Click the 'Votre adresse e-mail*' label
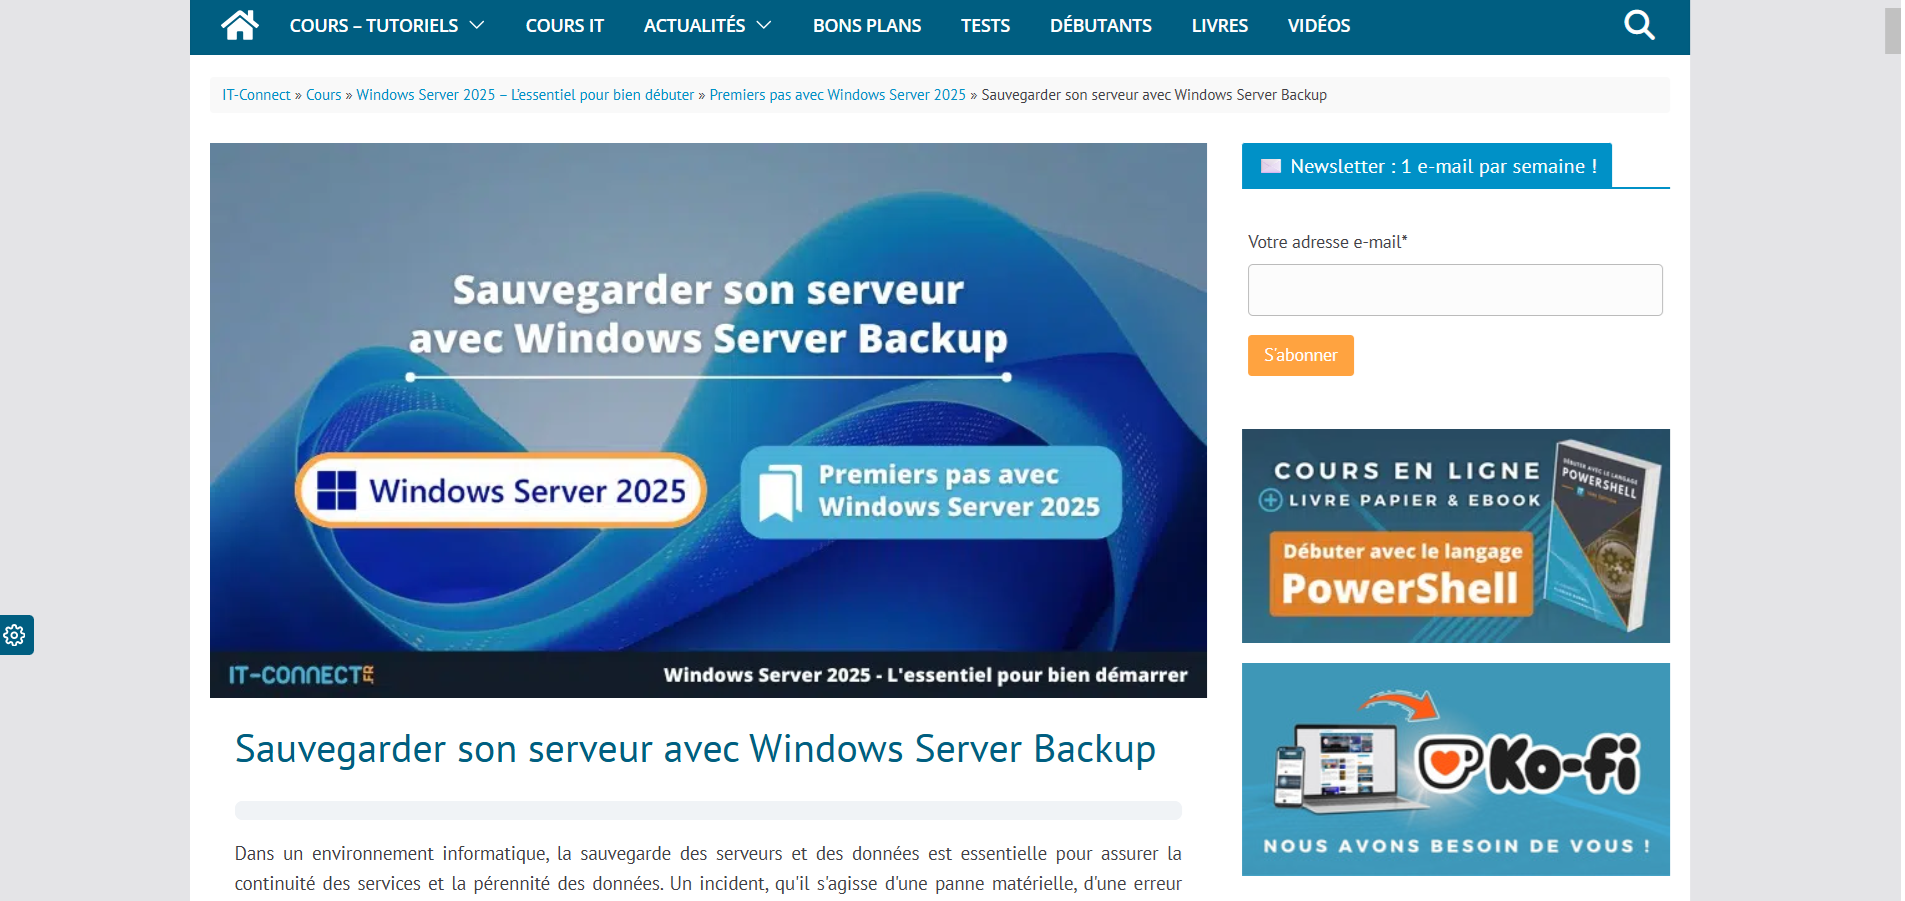 coord(1328,242)
